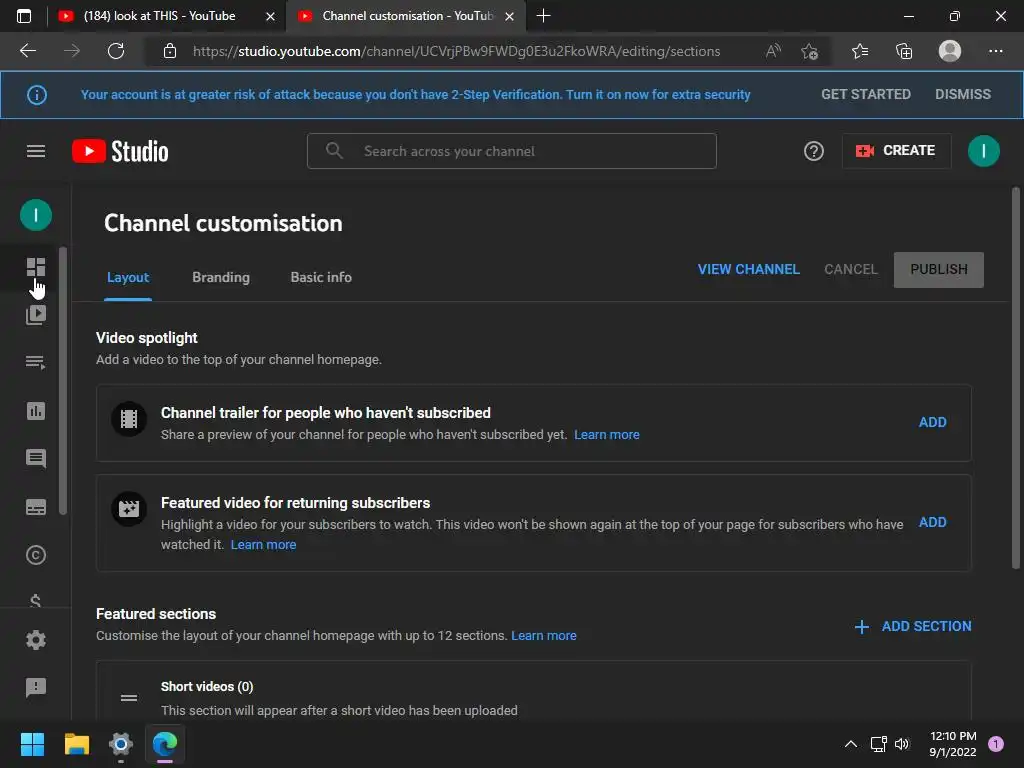Click the Search across your channel field

click(x=511, y=151)
